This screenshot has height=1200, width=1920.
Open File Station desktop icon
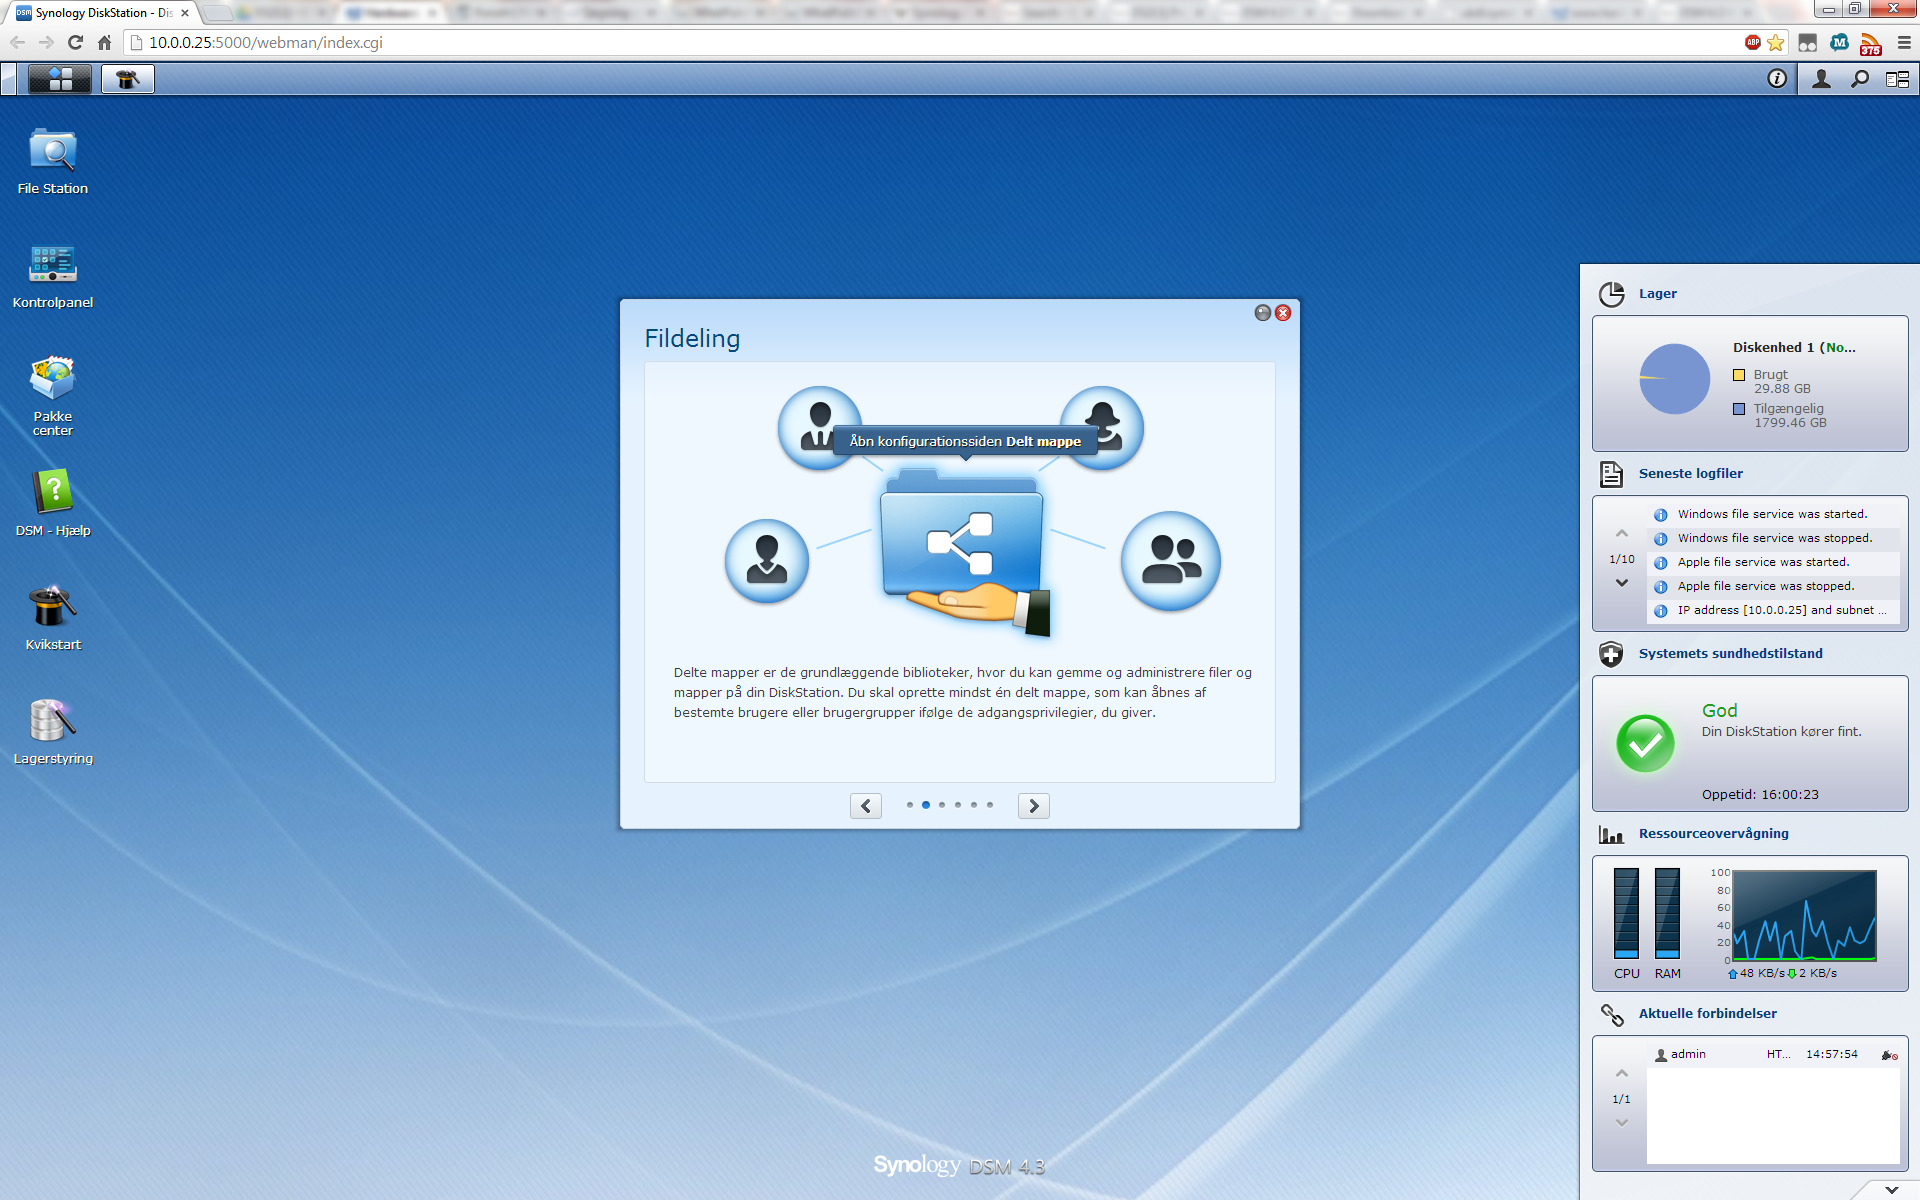[x=53, y=161]
